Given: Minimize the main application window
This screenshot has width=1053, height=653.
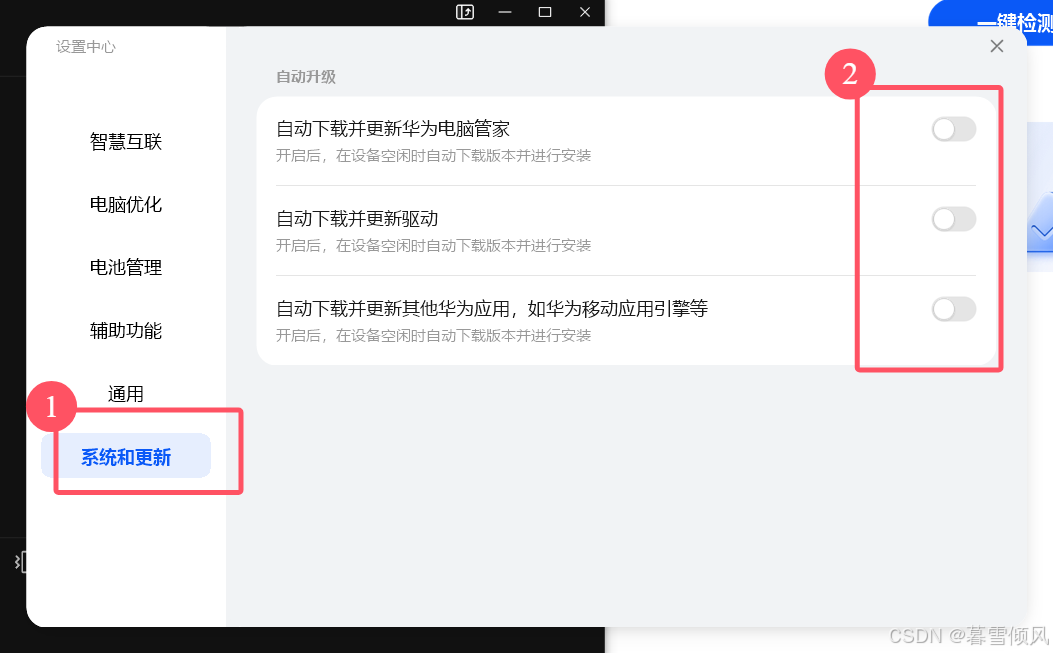Looking at the screenshot, I should pos(505,12).
